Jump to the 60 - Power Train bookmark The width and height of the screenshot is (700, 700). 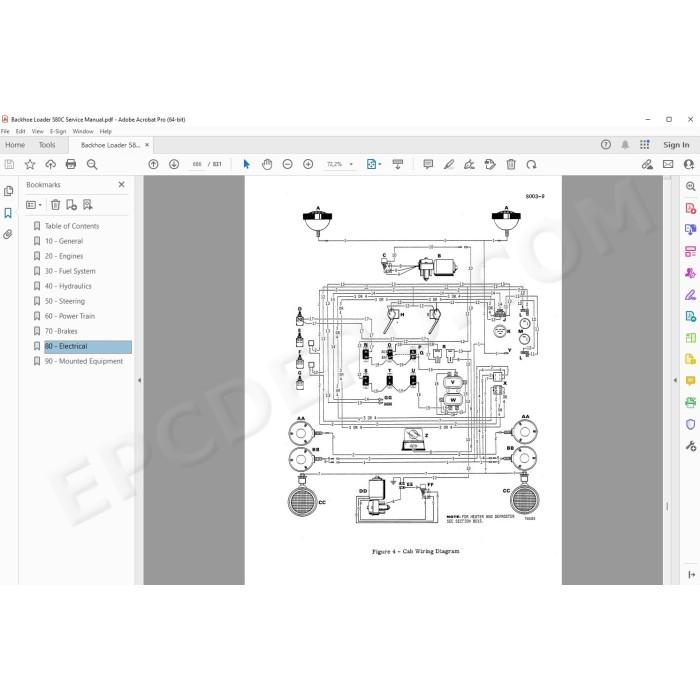tap(70, 316)
